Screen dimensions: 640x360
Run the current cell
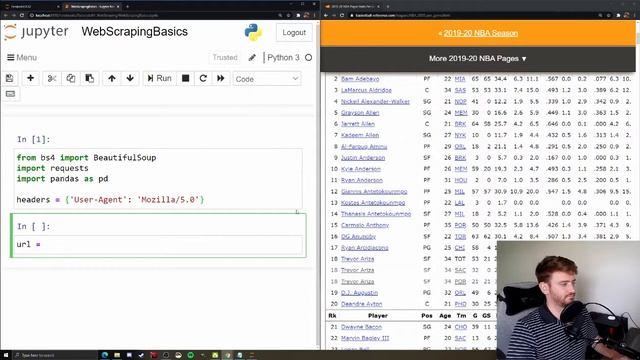click(x=159, y=78)
